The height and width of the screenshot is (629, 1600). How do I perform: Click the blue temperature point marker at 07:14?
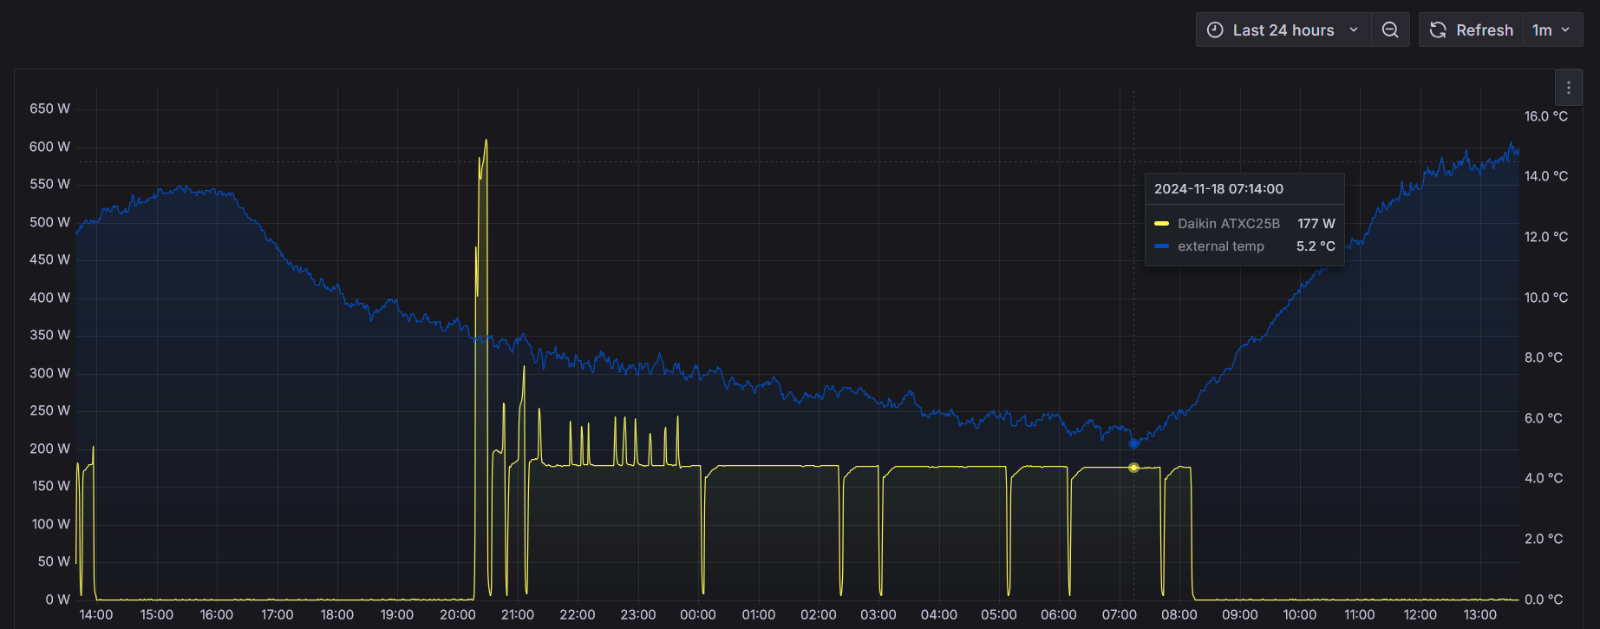(1133, 443)
